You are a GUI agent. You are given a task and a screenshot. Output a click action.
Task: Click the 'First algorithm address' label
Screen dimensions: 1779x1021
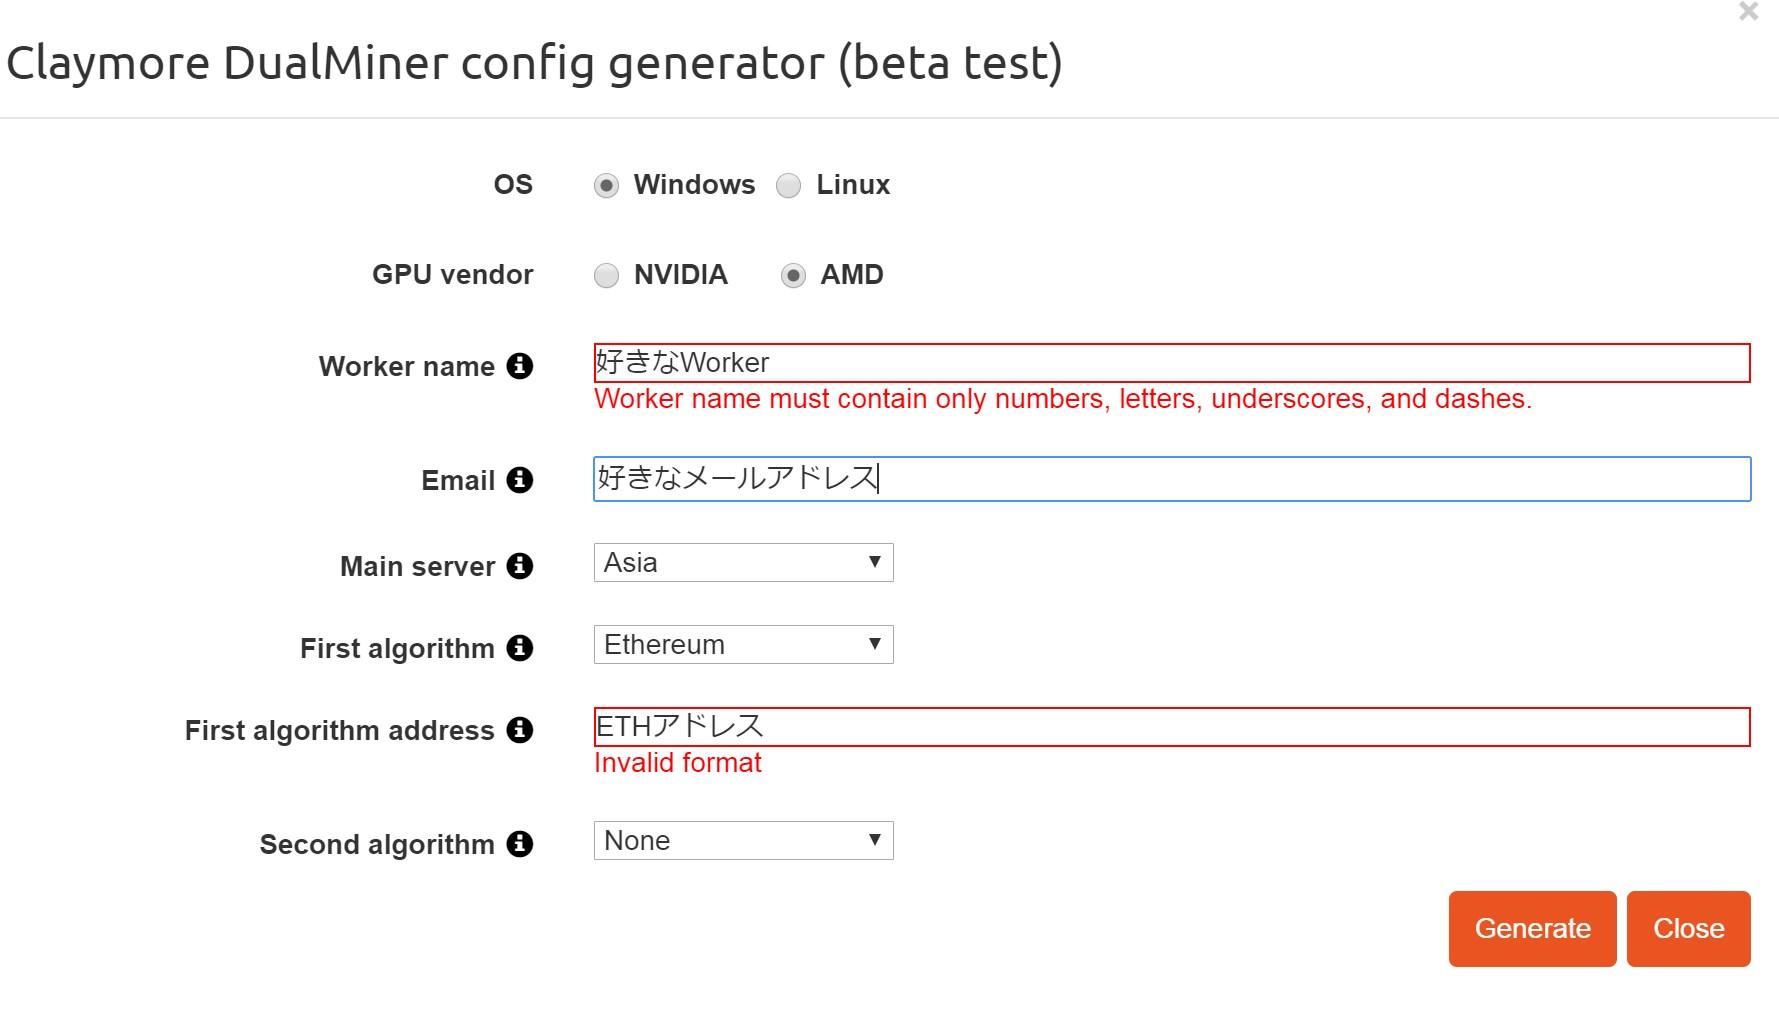[x=340, y=731]
